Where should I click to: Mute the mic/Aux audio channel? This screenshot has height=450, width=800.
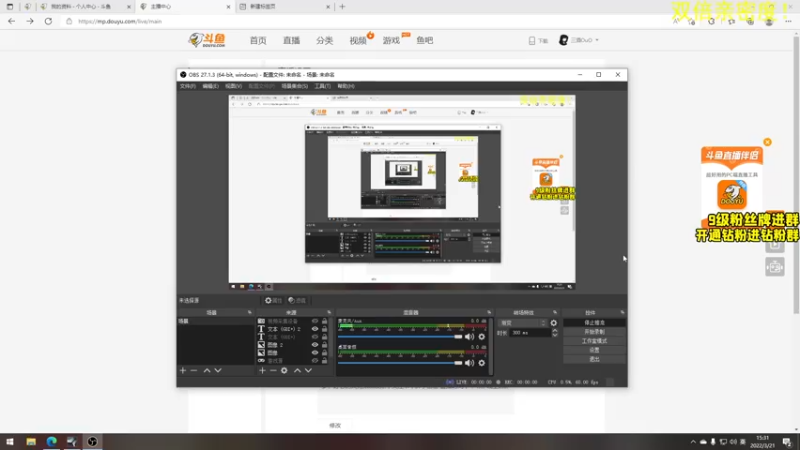click(x=469, y=337)
